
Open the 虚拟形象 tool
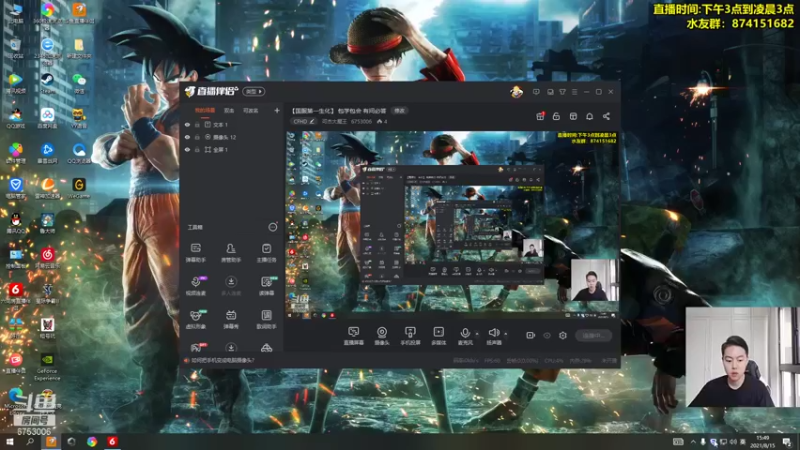(195, 319)
